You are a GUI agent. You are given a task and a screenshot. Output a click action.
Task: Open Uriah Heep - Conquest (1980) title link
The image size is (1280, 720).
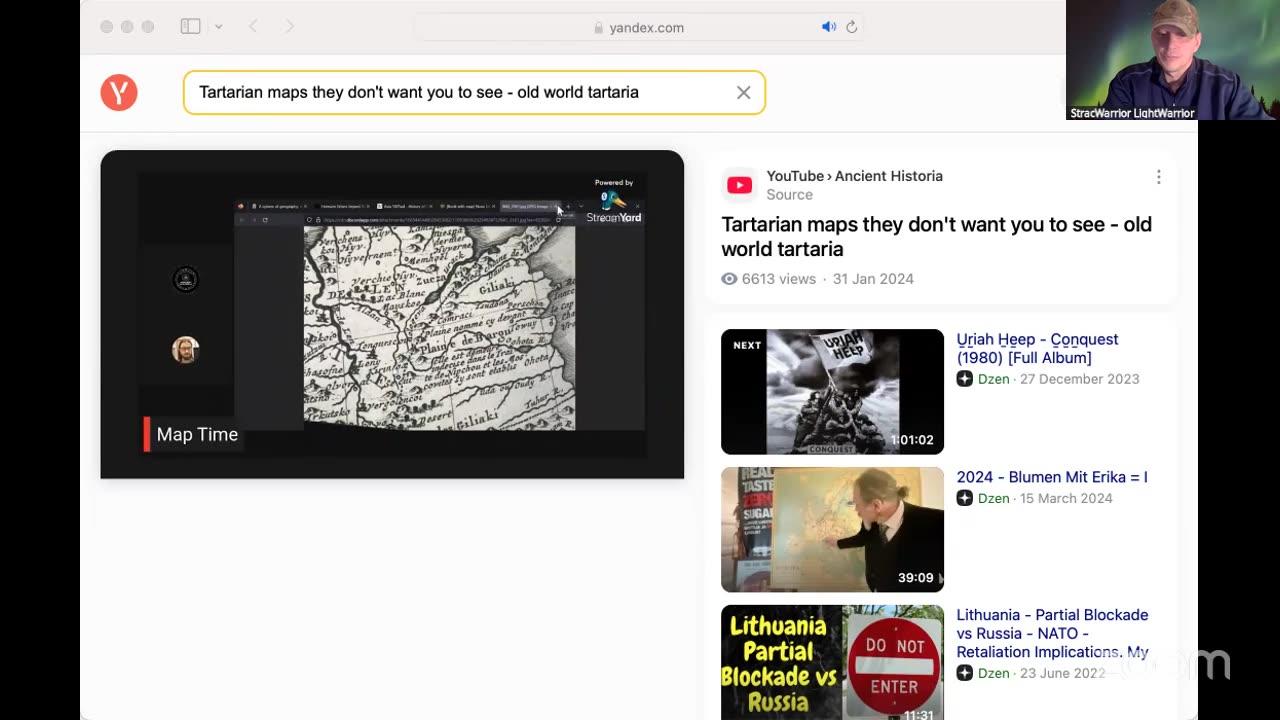tap(1037, 348)
